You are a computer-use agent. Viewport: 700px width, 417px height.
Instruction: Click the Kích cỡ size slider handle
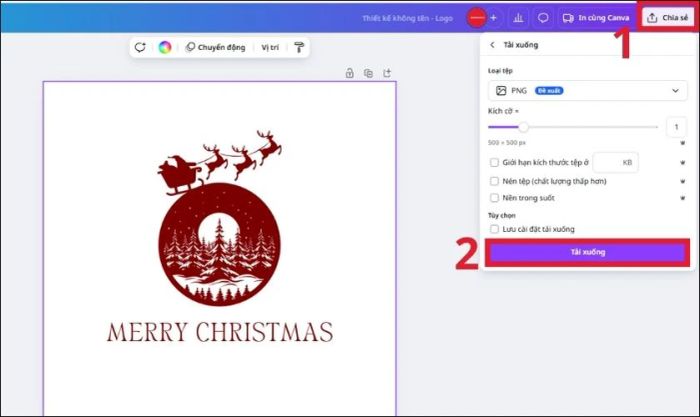pyautogui.click(x=523, y=127)
